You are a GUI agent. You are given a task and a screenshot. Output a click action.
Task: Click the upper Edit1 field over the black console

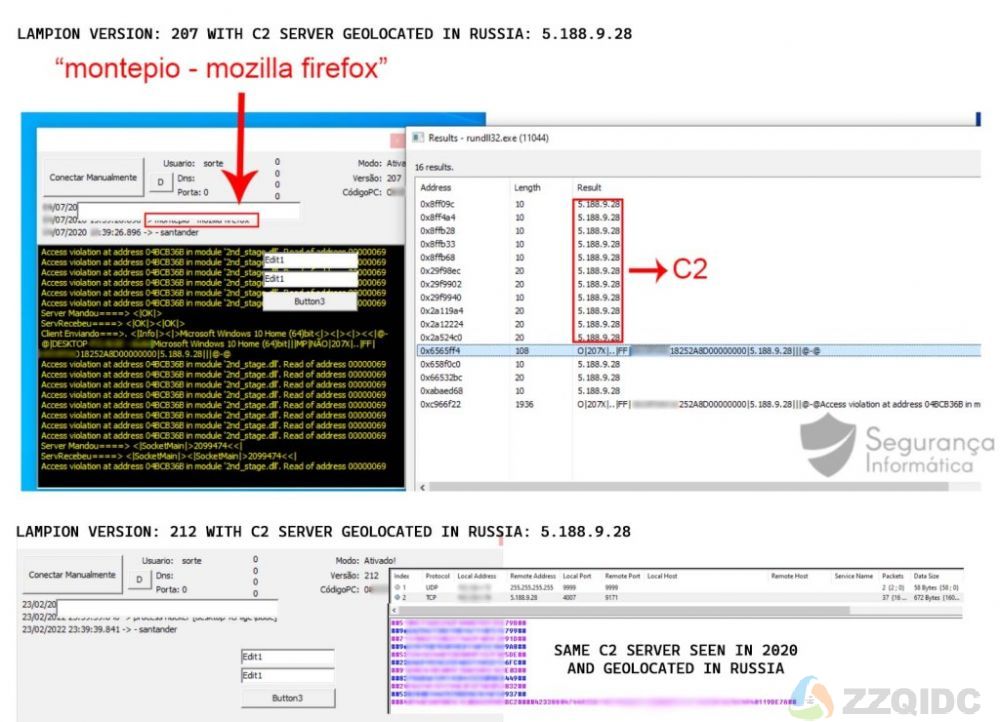(x=310, y=260)
